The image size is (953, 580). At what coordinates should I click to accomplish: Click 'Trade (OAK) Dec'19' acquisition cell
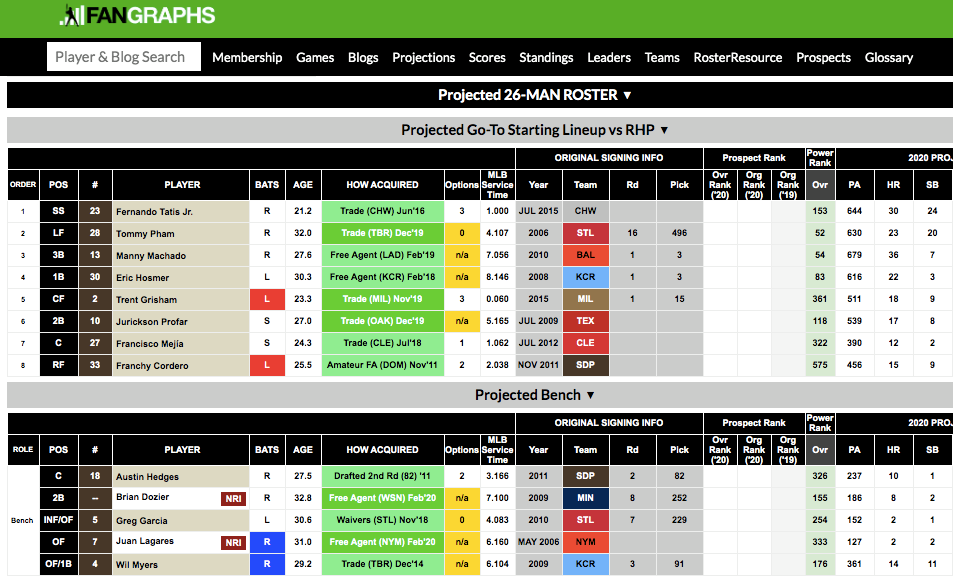click(382, 321)
